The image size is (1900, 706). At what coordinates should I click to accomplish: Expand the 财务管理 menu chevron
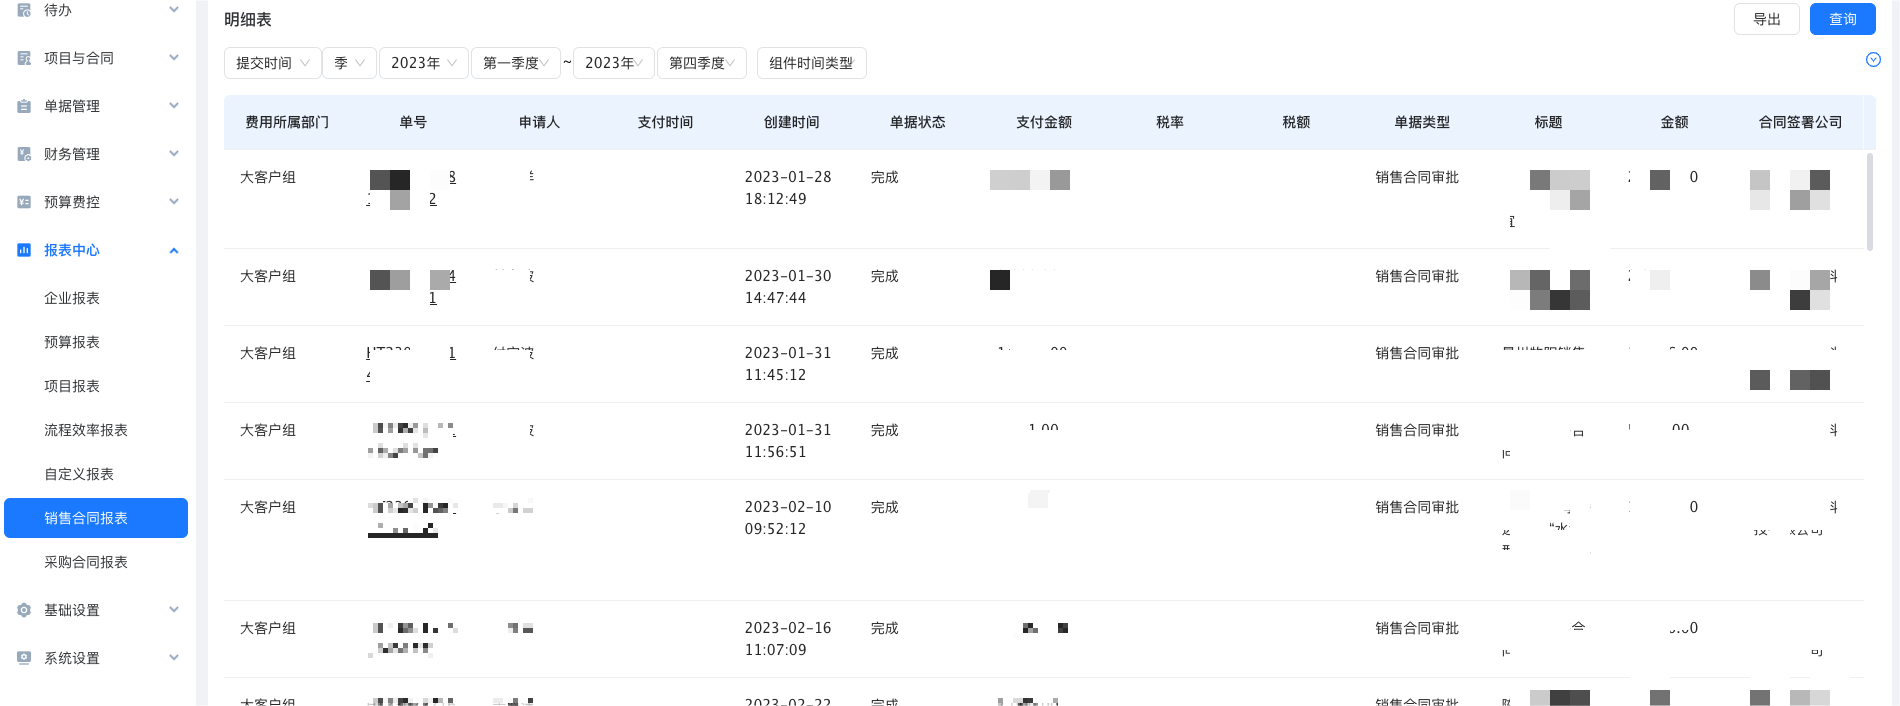click(174, 154)
